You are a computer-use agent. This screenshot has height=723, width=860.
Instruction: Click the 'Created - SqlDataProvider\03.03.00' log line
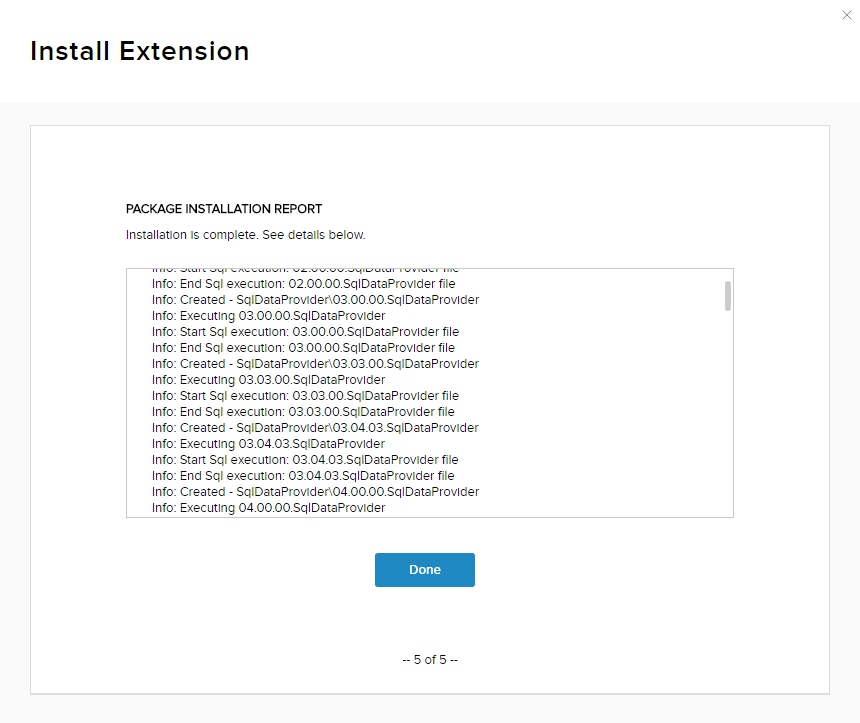315,364
